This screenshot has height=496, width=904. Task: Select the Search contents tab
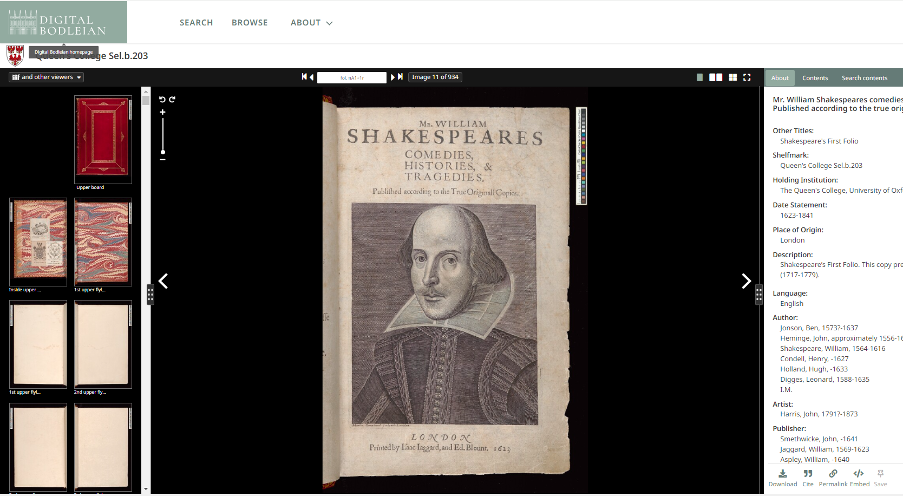864,78
